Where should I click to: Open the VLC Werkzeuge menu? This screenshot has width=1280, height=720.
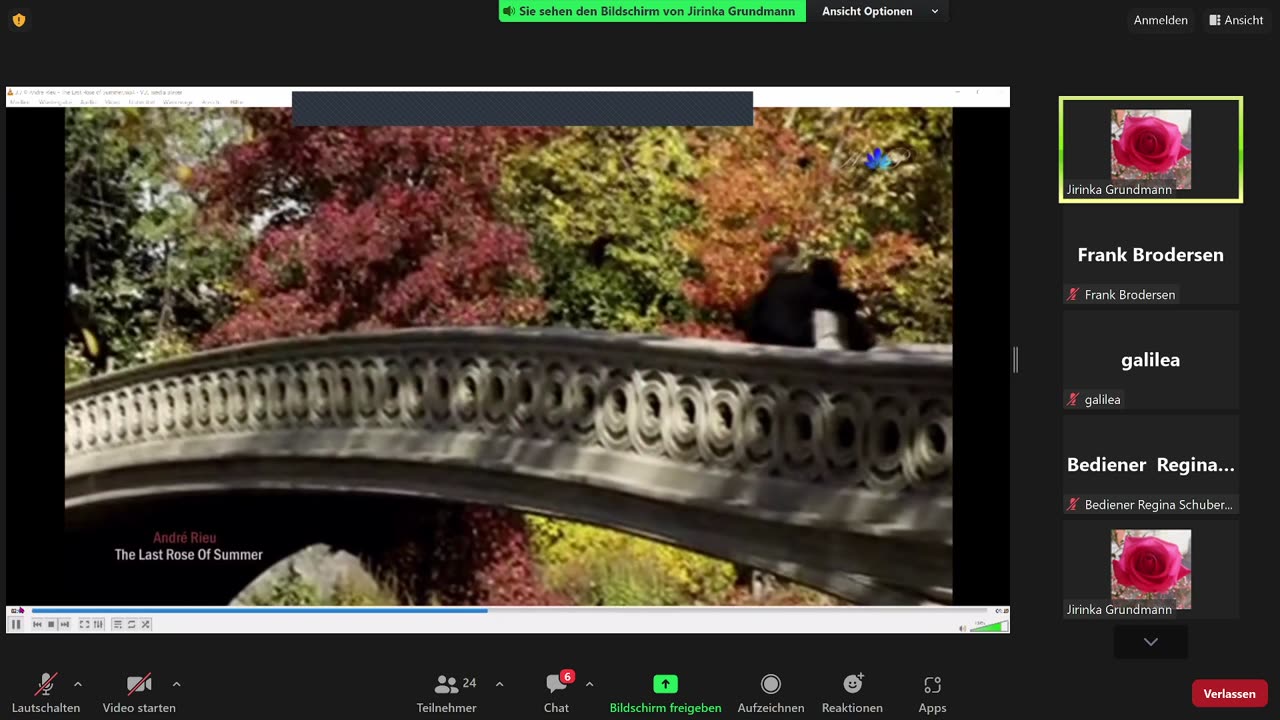178,102
